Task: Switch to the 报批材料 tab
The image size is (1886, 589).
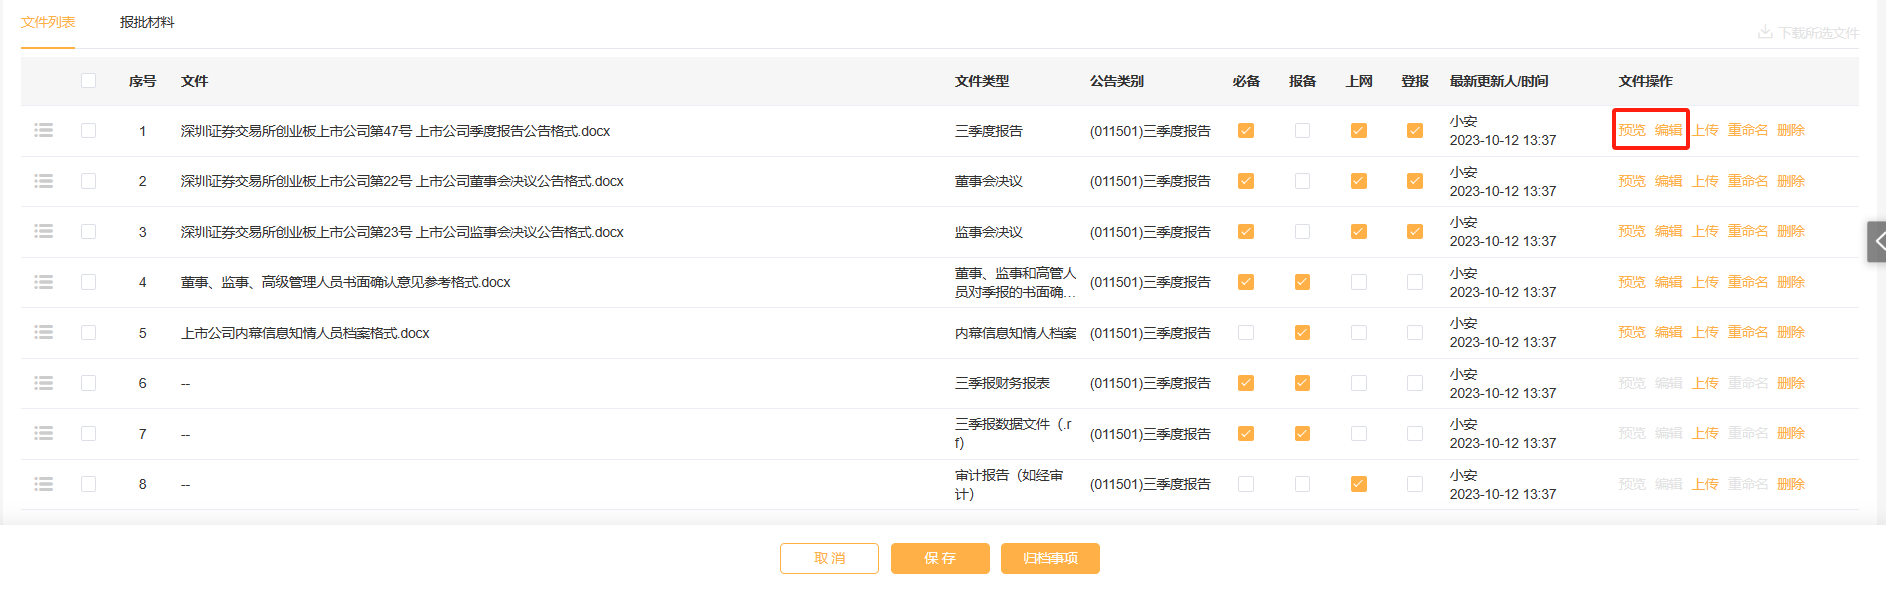Action: [147, 22]
